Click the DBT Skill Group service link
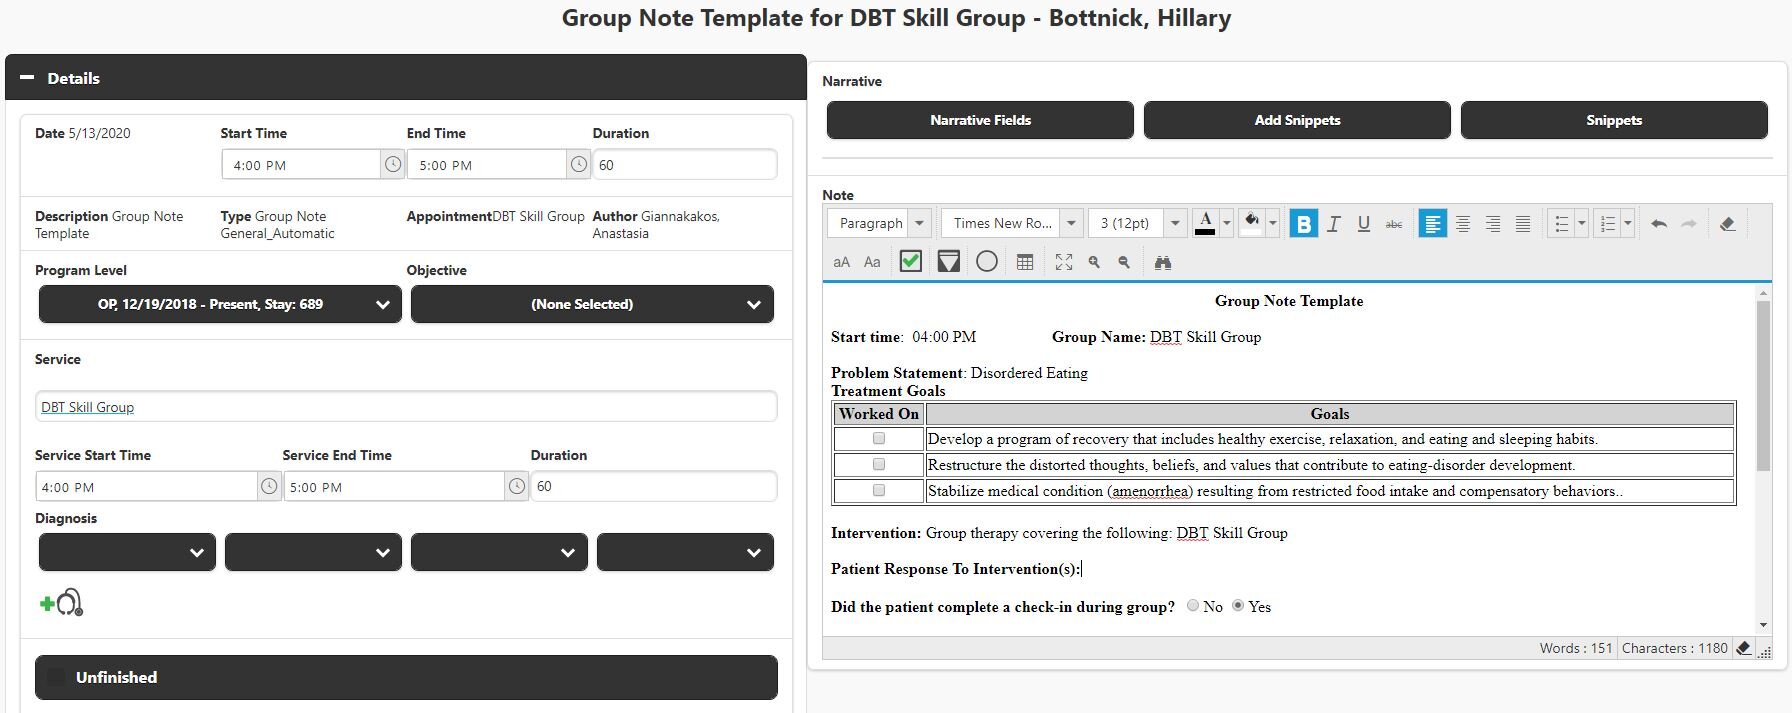 (87, 407)
